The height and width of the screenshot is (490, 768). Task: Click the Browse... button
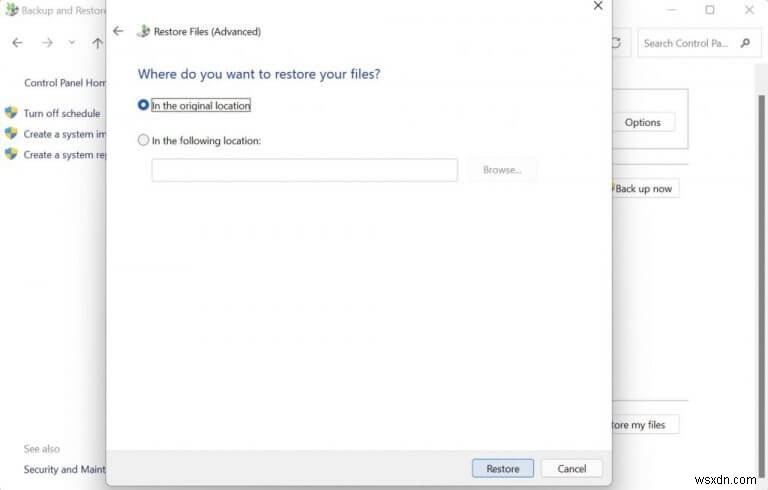tap(502, 170)
